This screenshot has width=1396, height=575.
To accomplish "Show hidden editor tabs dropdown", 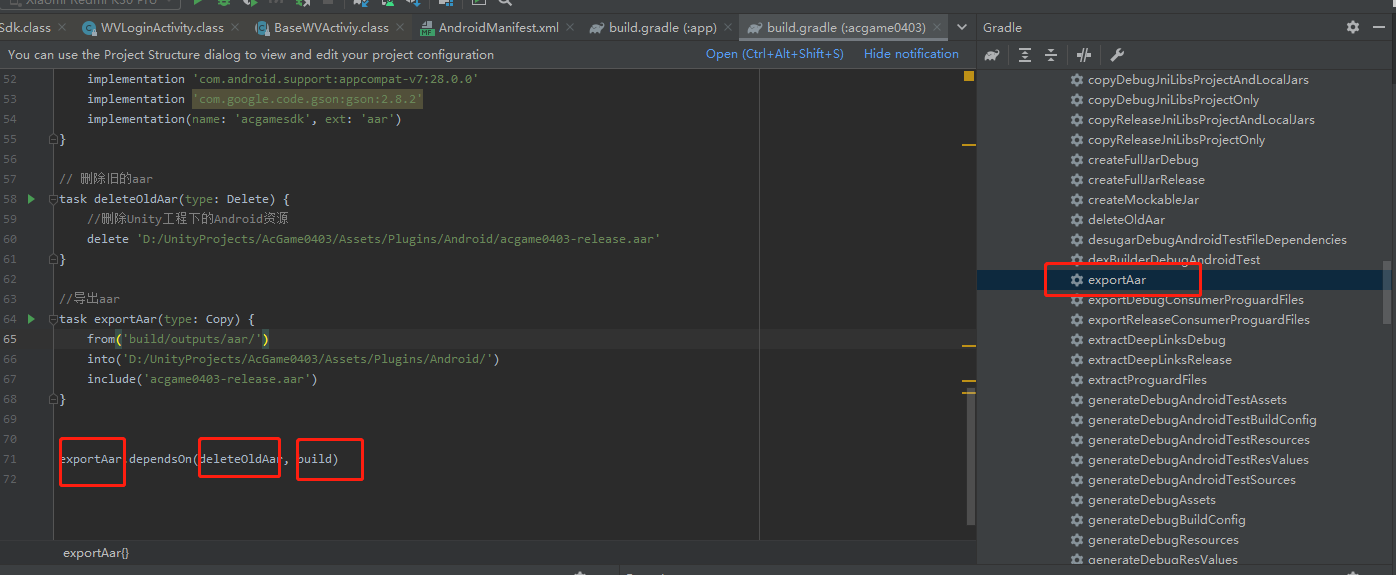I will (962, 28).
